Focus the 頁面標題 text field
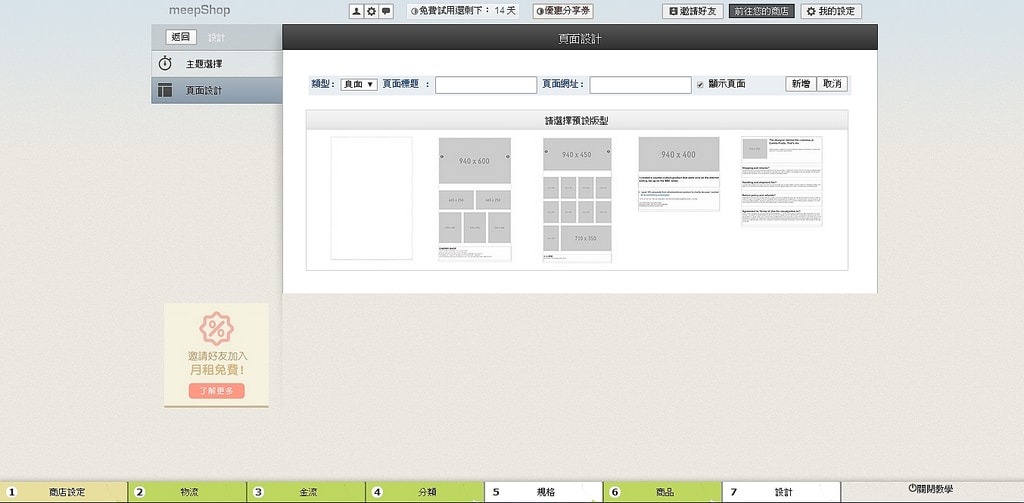This screenshot has height=503, width=1024. click(486, 85)
